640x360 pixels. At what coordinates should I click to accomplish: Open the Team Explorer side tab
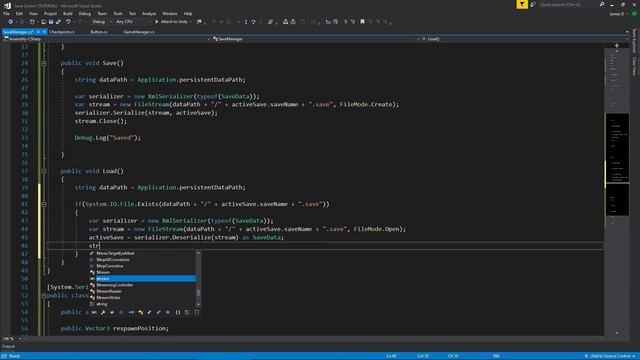tap(634, 41)
